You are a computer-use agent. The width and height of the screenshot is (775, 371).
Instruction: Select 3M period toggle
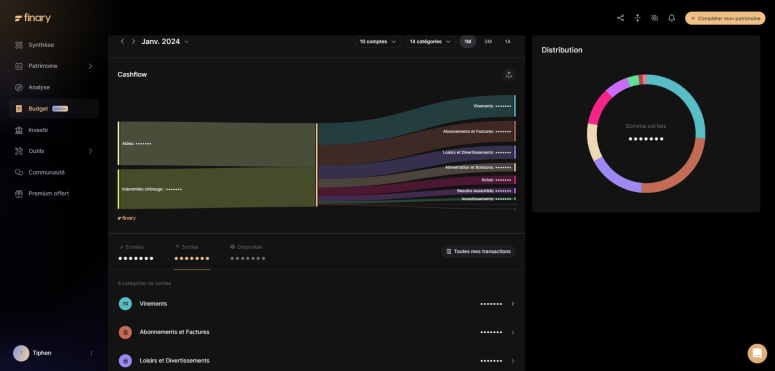pyautogui.click(x=488, y=41)
